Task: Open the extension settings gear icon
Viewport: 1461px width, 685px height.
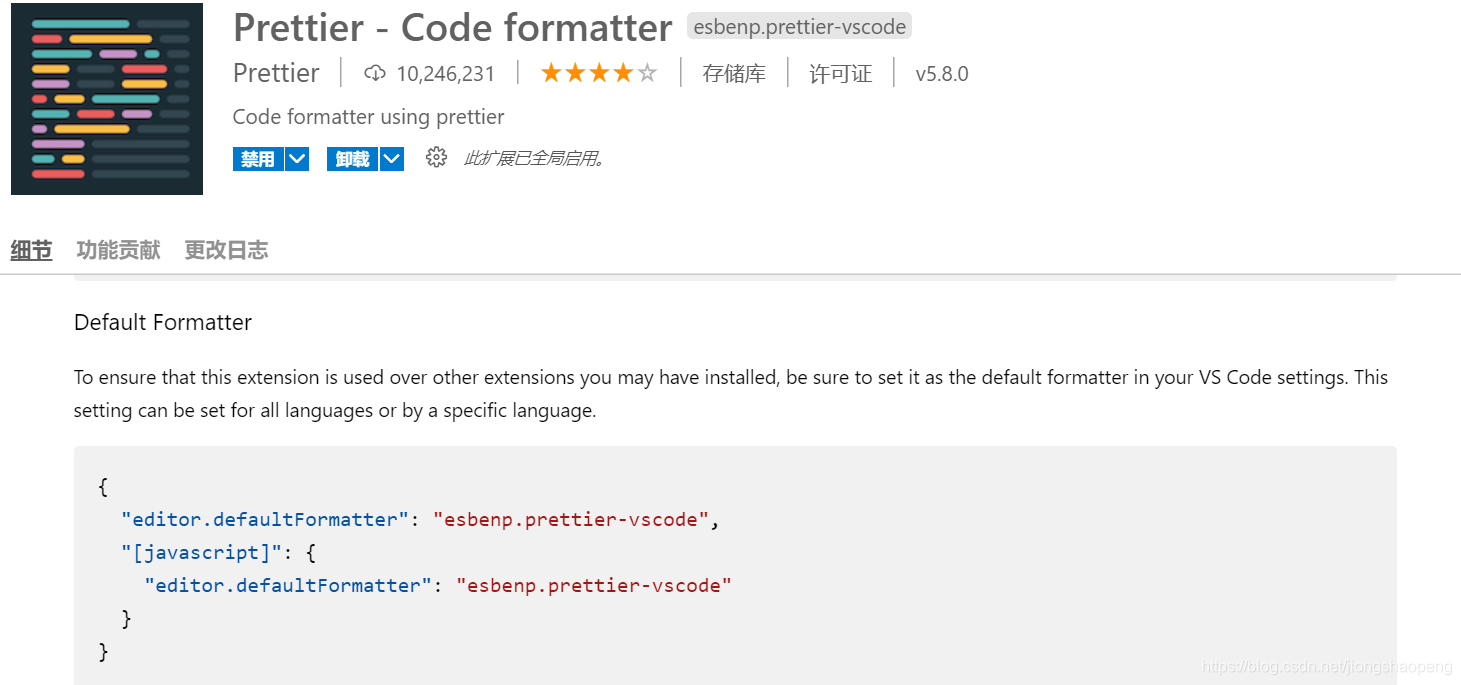Action: pos(436,157)
